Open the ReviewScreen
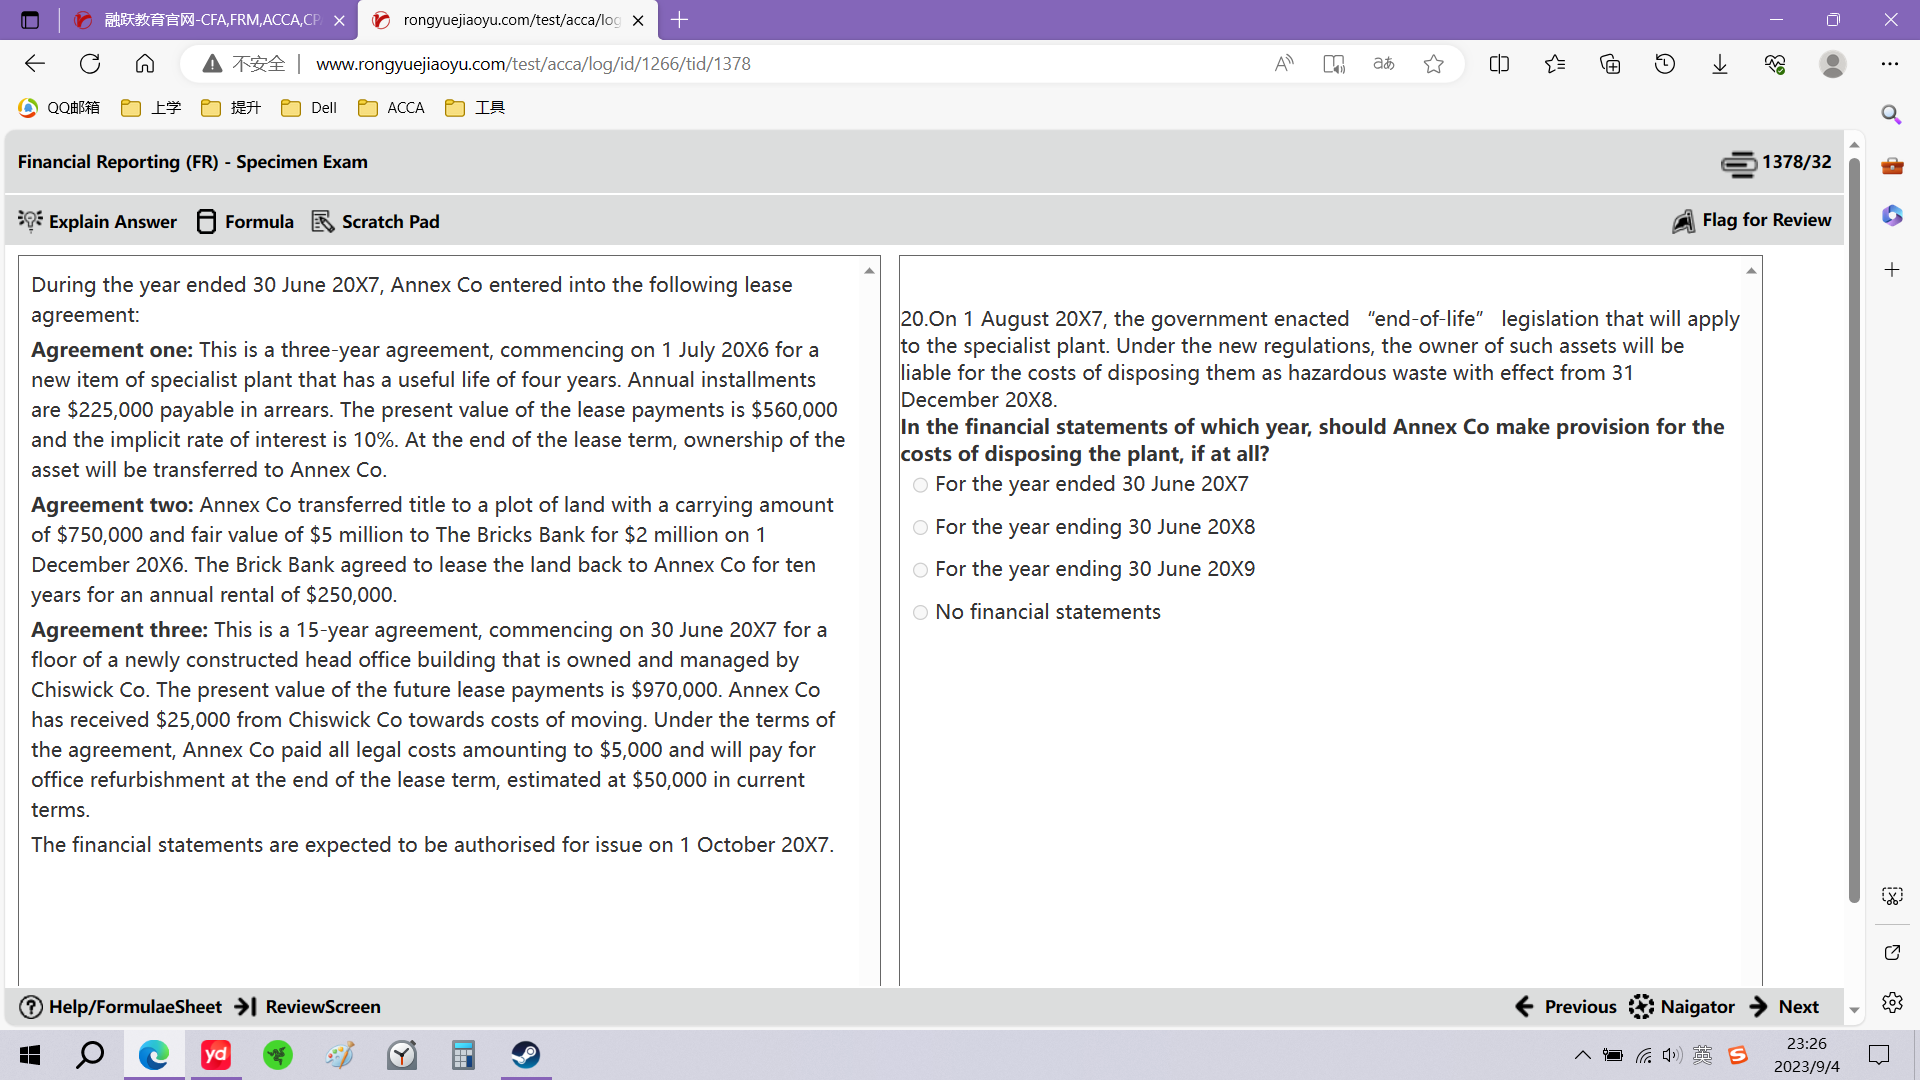 tap(308, 1007)
